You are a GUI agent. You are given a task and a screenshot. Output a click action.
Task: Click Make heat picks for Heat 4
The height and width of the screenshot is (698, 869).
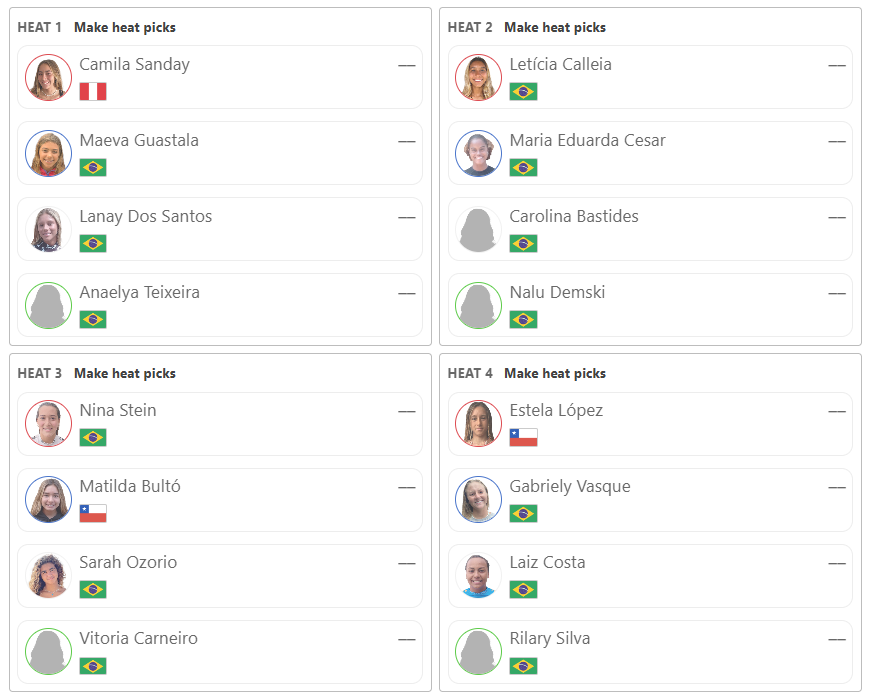click(555, 373)
